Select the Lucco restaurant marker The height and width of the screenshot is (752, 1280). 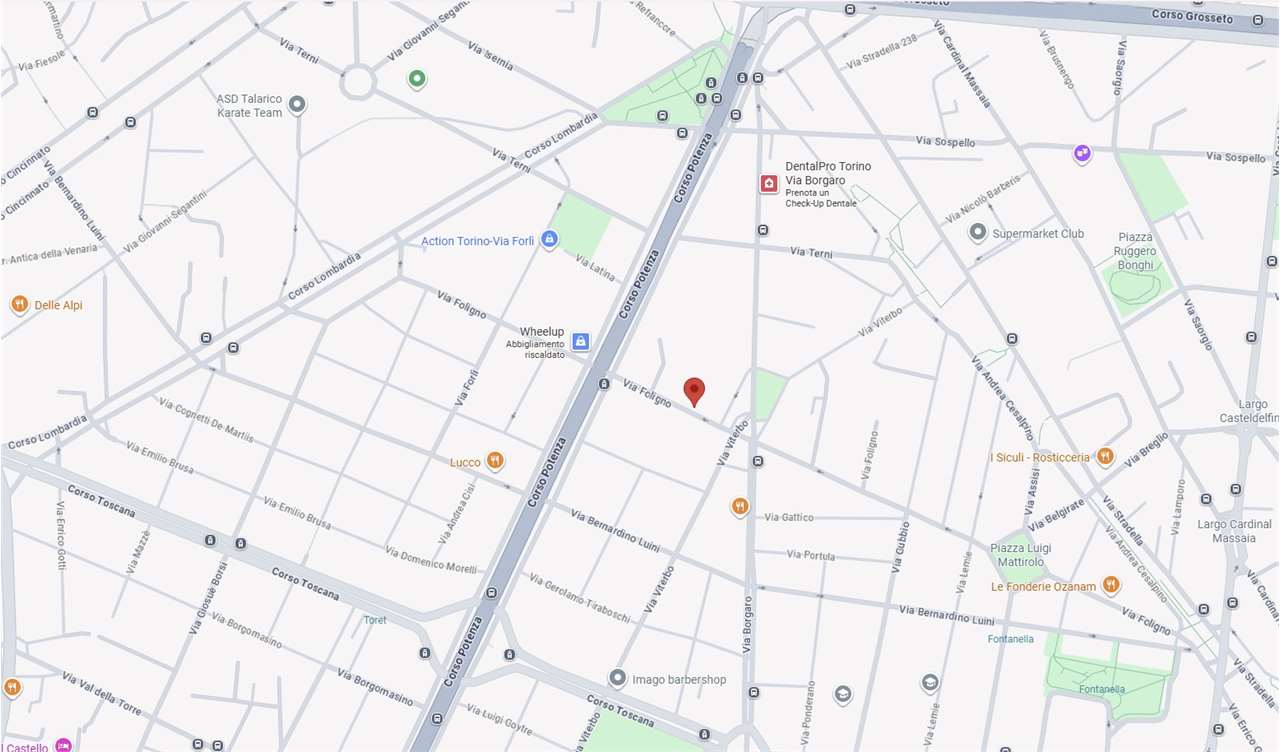tap(494, 461)
